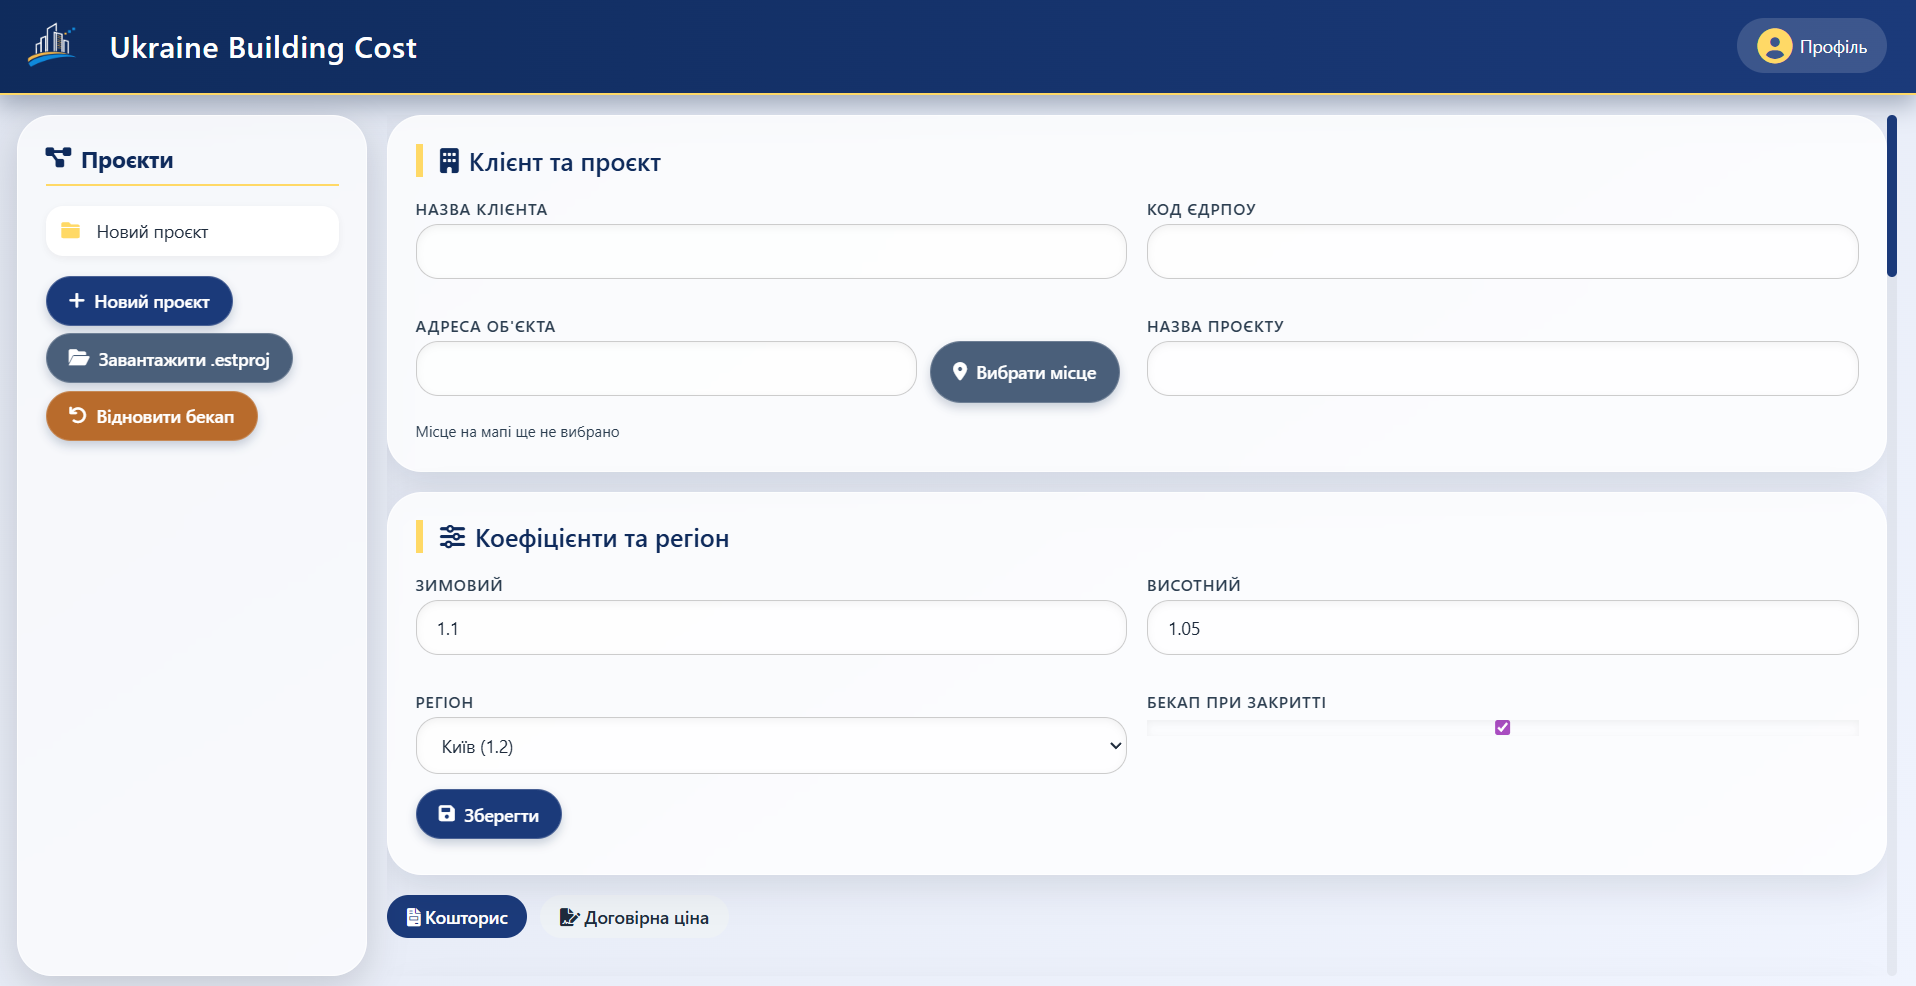The width and height of the screenshot is (1916, 986).
Task: Click the profile avatar icon
Action: point(1774,46)
